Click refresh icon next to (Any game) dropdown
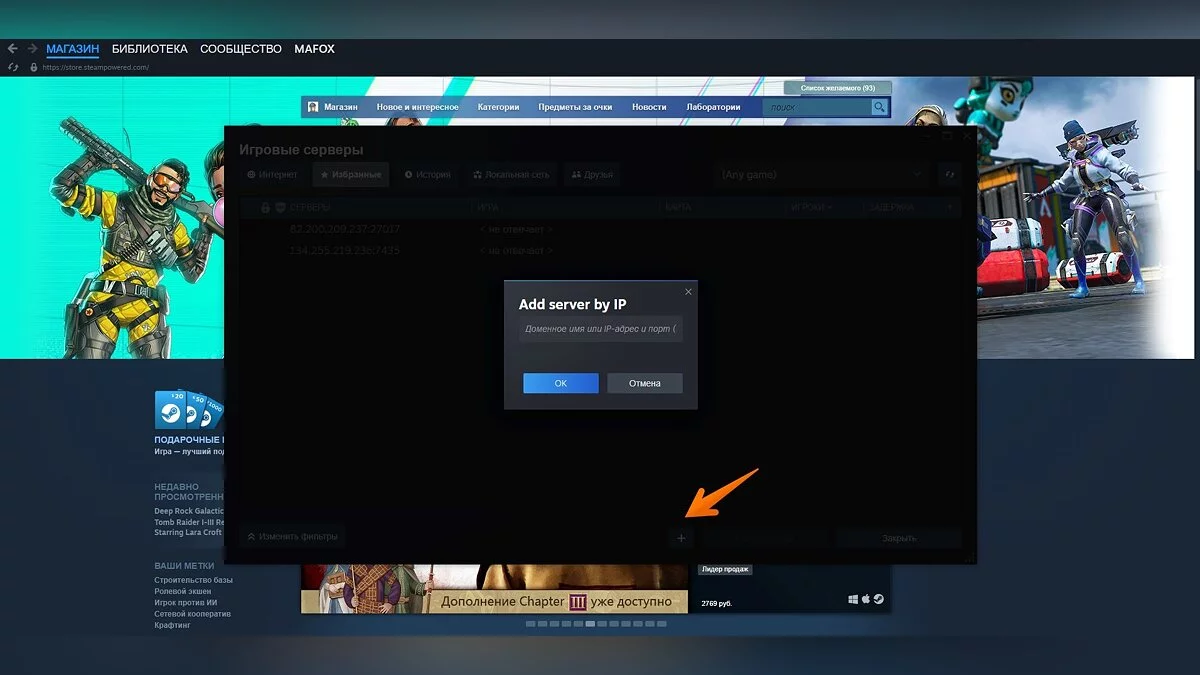The image size is (1200, 675). 950,175
